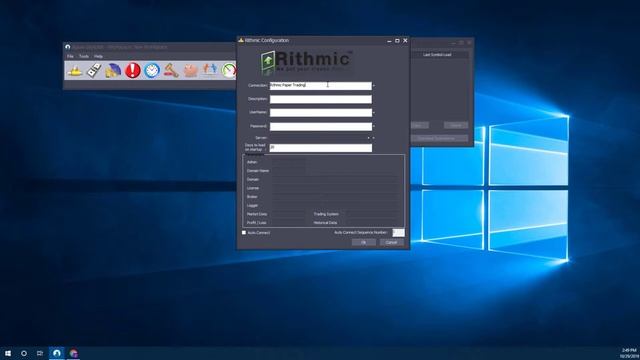This screenshot has height=360, width=640.
Task: Click the gauge dial toolbar icon
Action: click(x=229, y=70)
